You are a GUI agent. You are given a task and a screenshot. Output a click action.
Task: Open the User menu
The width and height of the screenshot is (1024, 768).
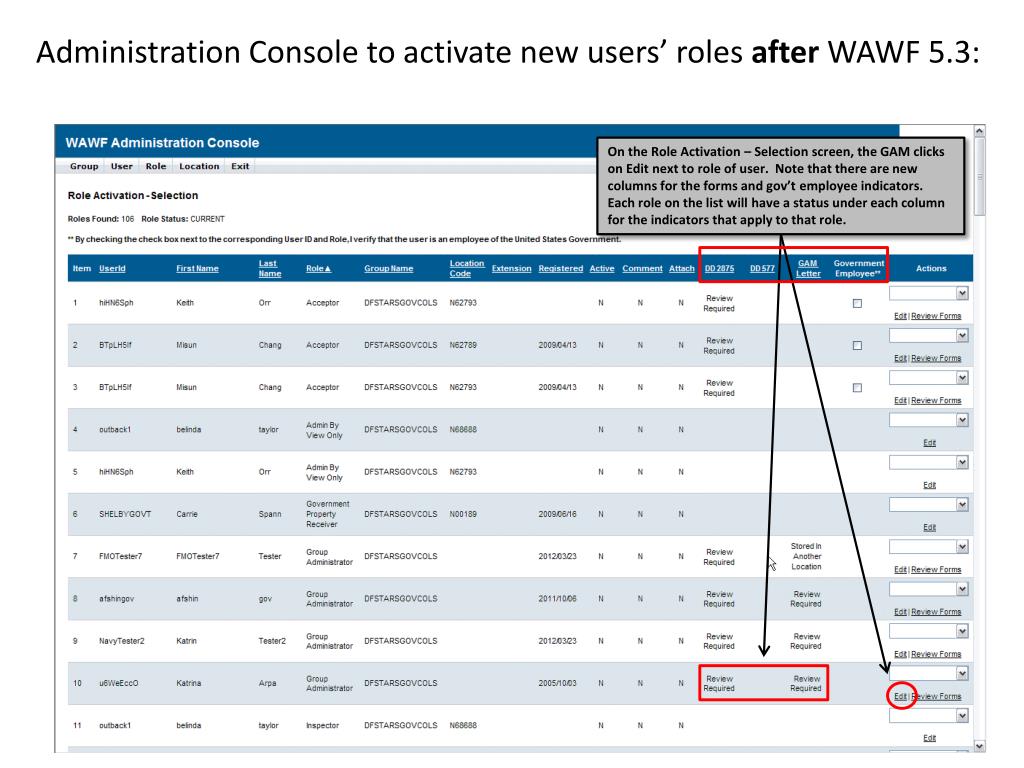coord(121,167)
